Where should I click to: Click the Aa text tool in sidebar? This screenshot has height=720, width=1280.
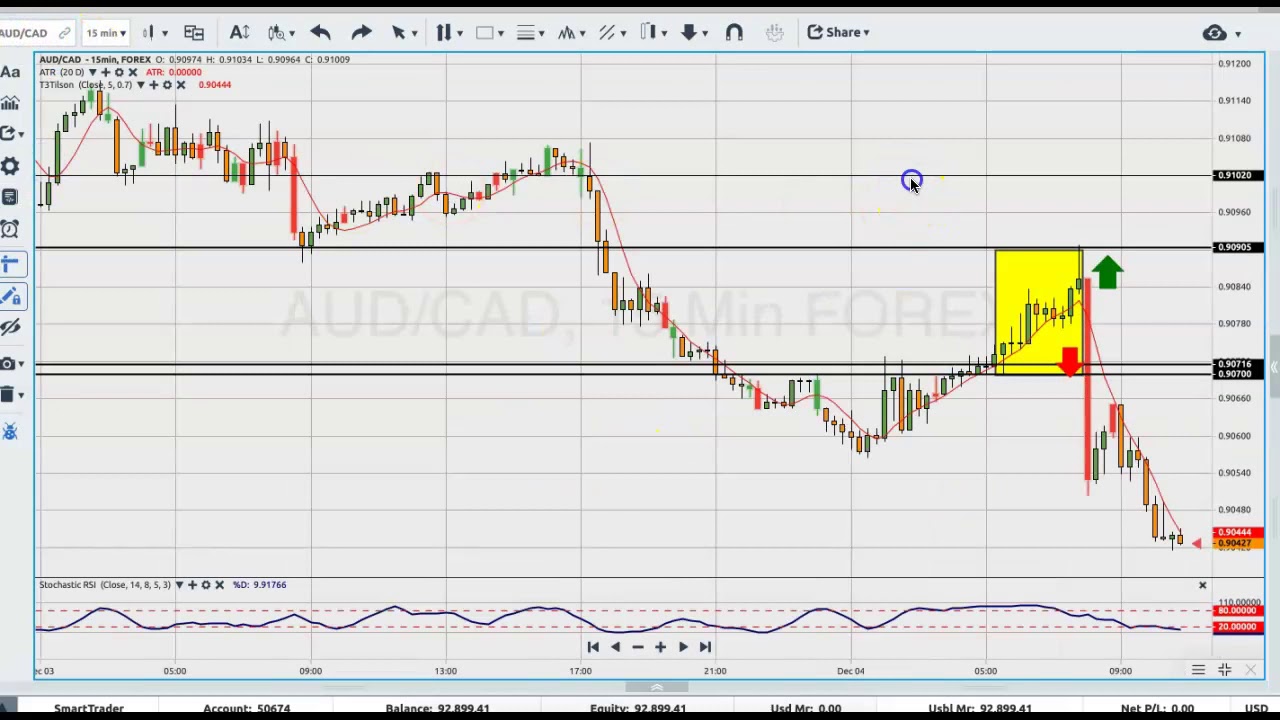point(10,72)
